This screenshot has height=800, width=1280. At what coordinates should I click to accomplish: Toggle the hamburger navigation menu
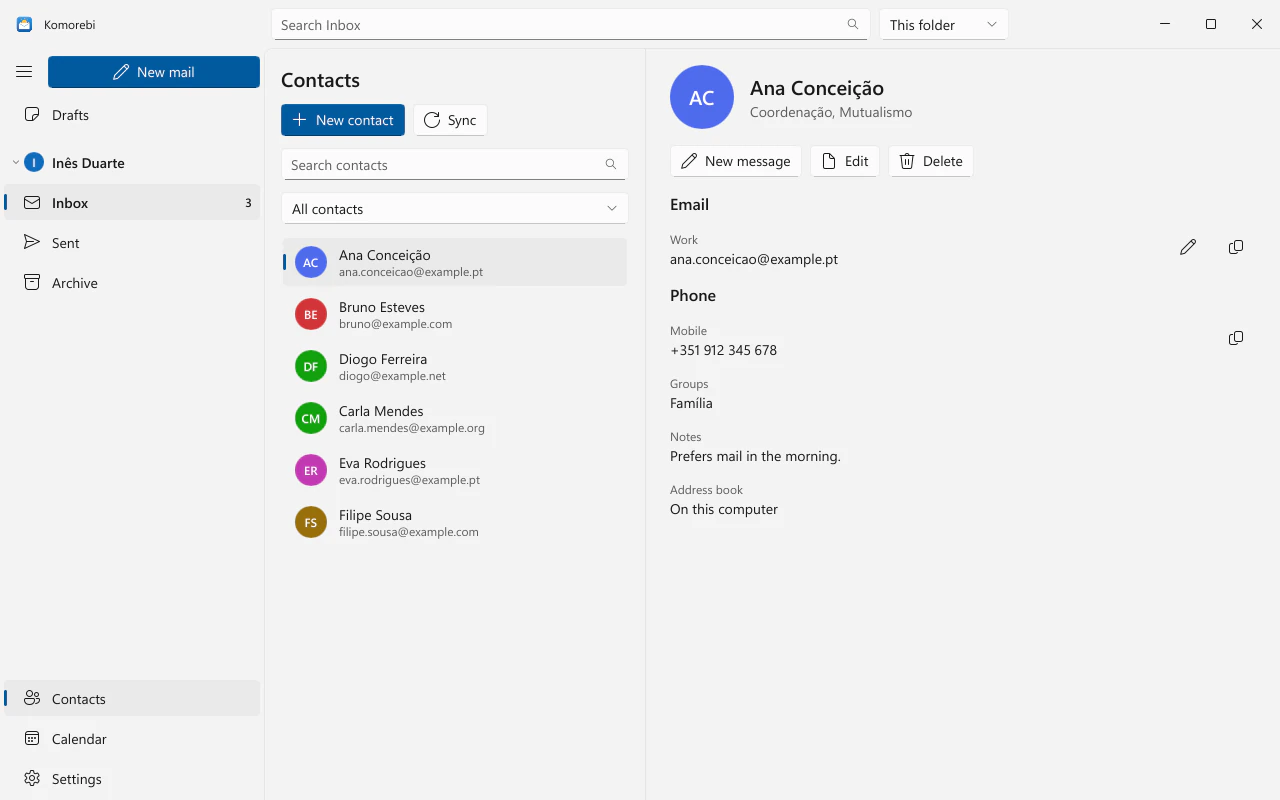click(24, 72)
